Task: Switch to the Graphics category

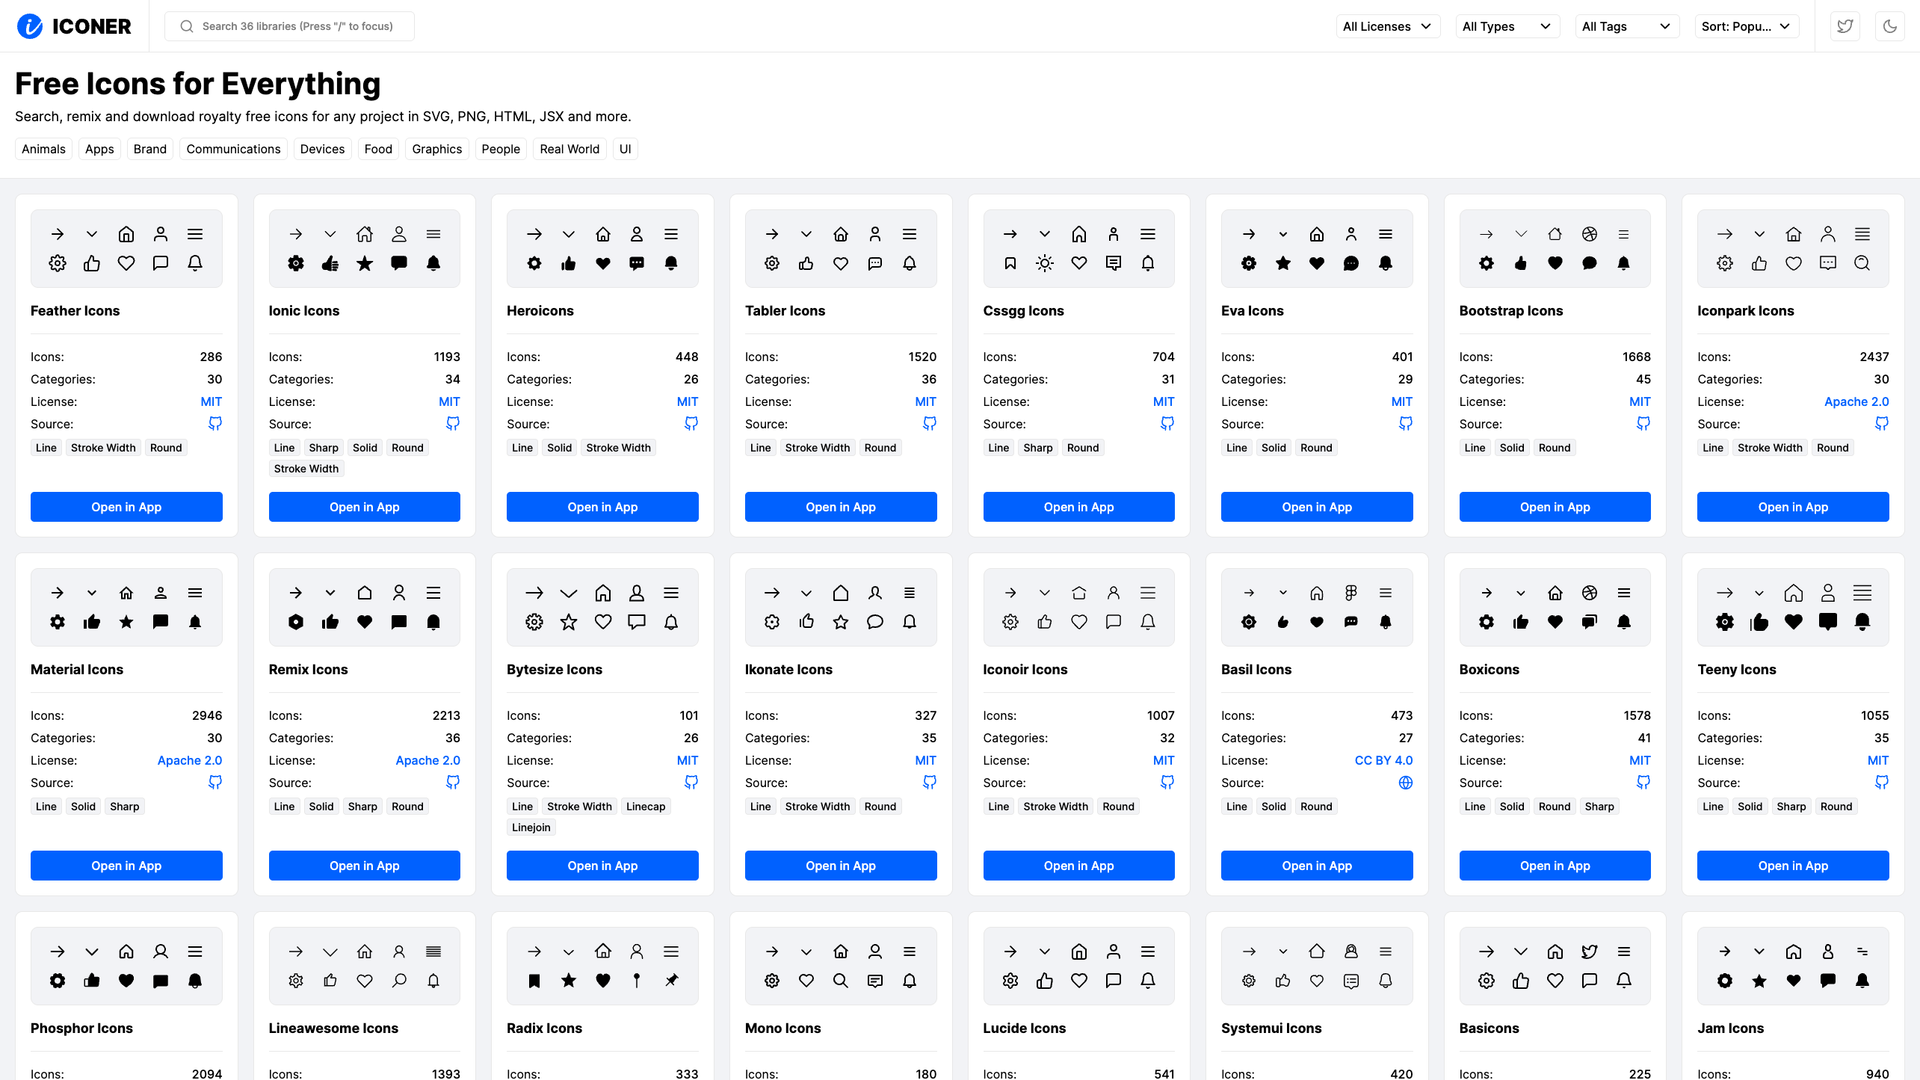Action: (437, 148)
